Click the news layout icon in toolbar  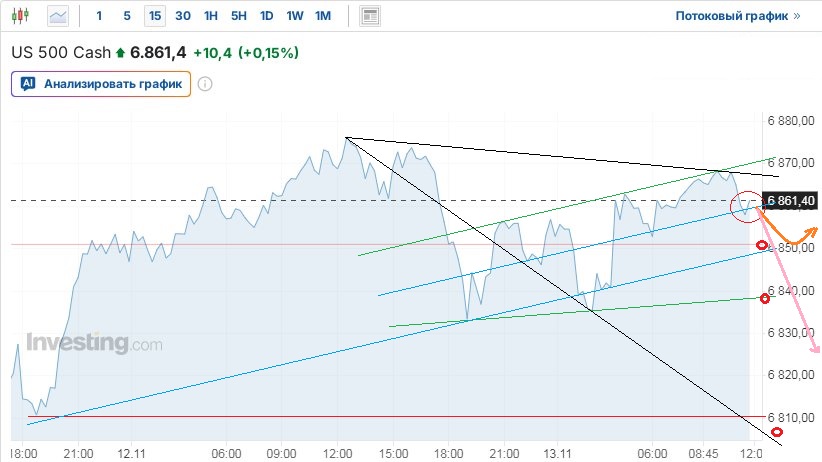pos(370,16)
